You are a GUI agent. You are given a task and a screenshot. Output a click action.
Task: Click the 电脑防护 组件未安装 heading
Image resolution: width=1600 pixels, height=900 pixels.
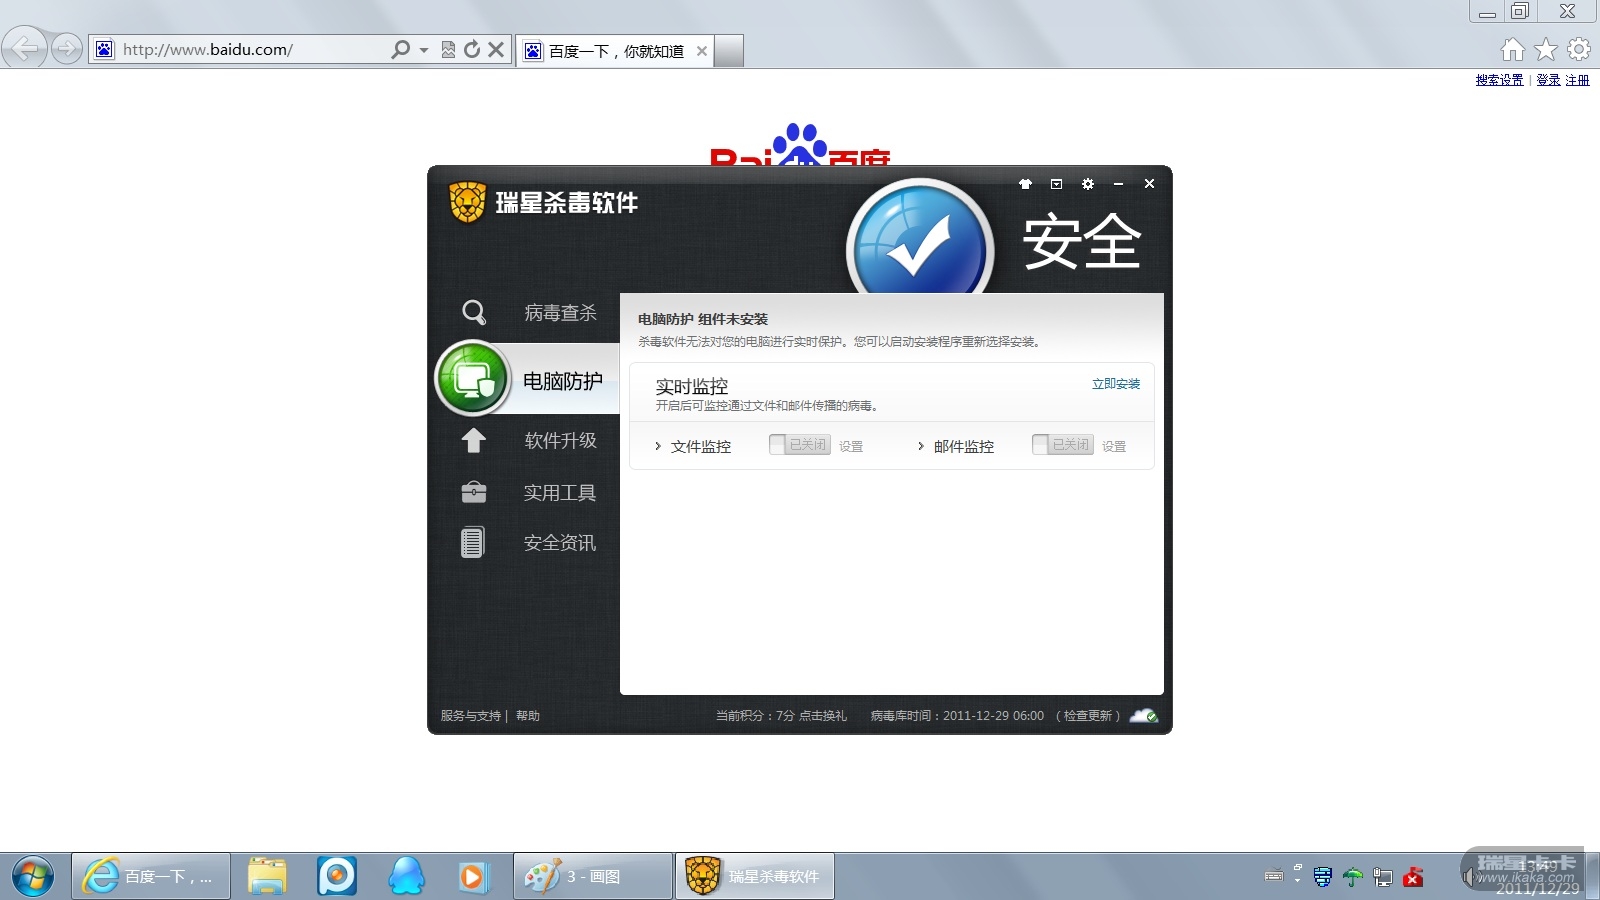703,320
